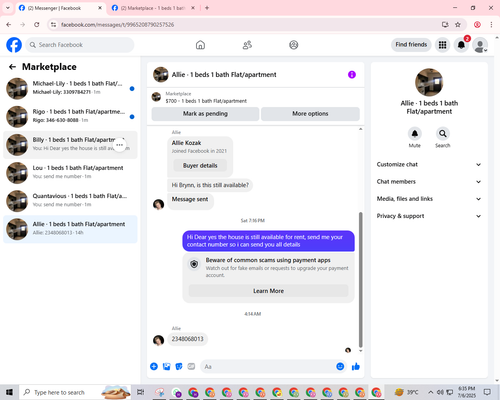View site information icon in address bar
Screen dimensions: 500x400
coord(53,24)
